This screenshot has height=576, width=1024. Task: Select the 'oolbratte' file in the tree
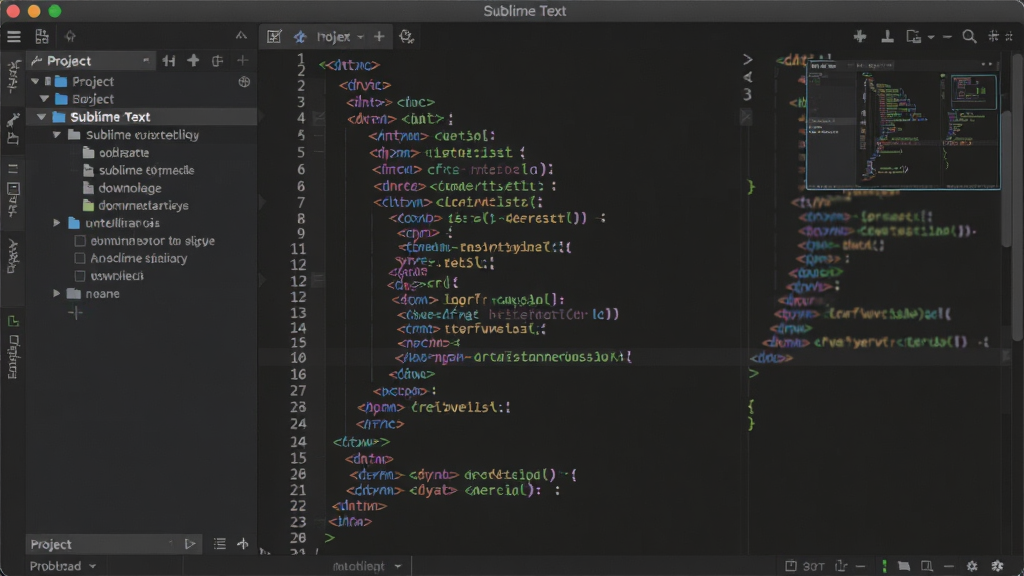pyautogui.click(x=124, y=153)
